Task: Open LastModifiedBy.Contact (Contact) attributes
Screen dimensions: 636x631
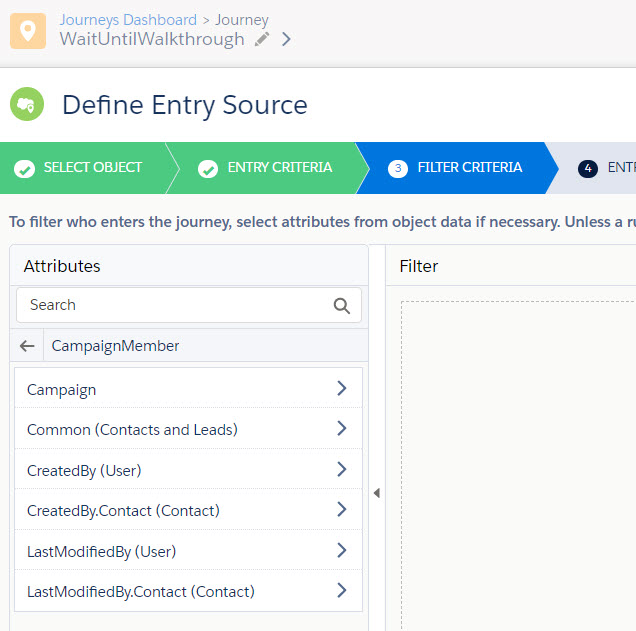Action: (341, 591)
